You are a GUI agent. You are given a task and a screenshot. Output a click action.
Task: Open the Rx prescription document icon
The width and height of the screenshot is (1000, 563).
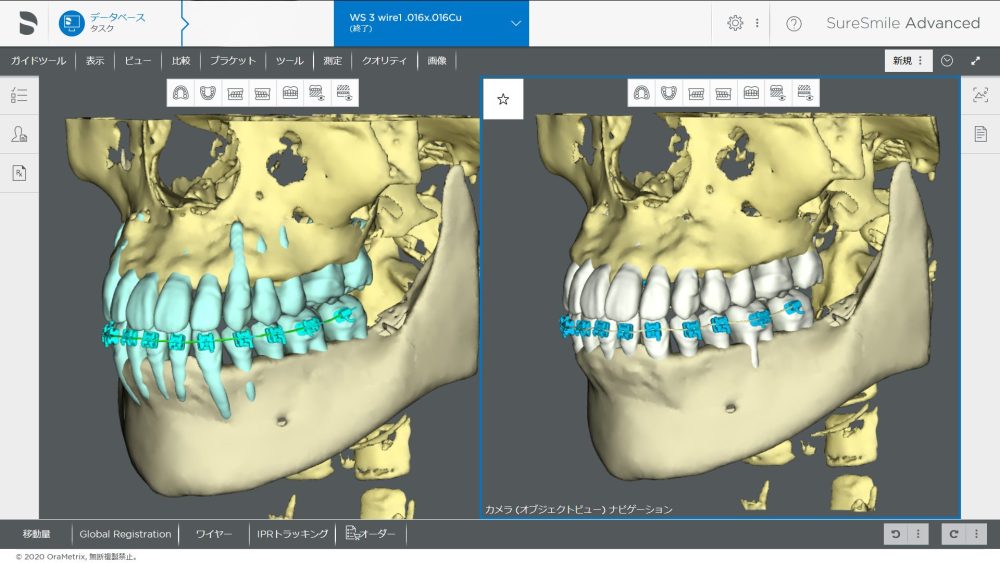click(x=19, y=173)
